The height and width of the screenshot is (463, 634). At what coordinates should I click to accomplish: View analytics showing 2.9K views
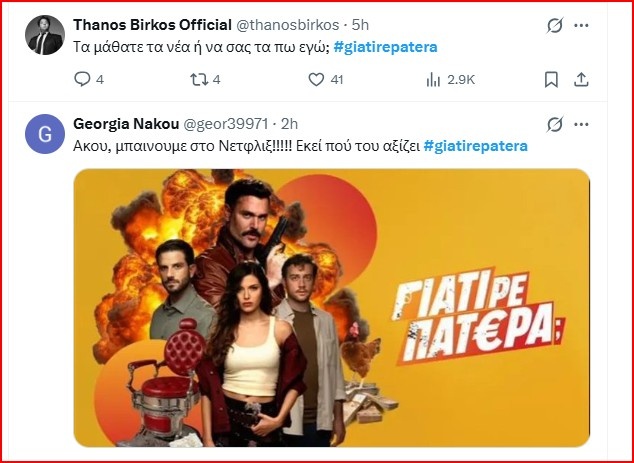pyautogui.click(x=433, y=79)
